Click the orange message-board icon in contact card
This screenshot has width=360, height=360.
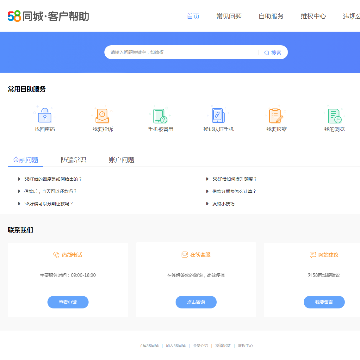[312, 255]
